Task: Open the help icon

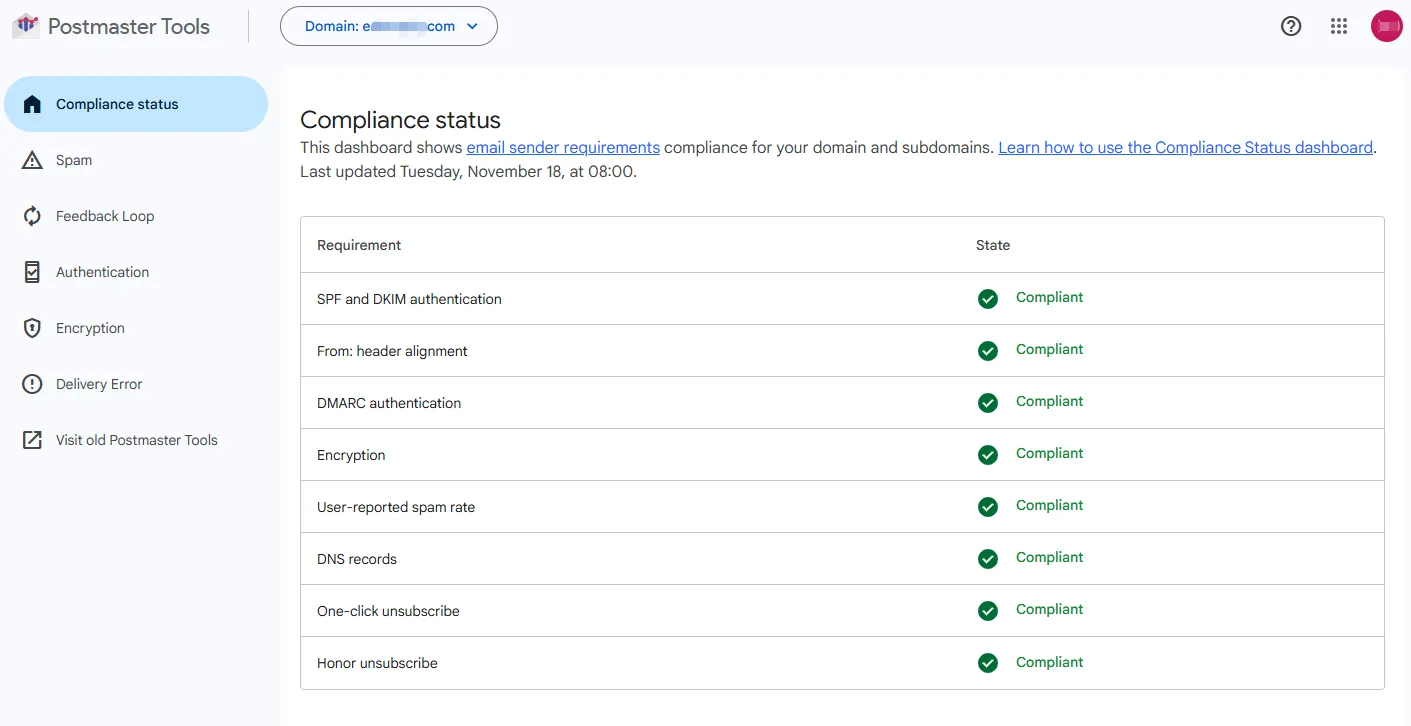Action: coord(1291,26)
